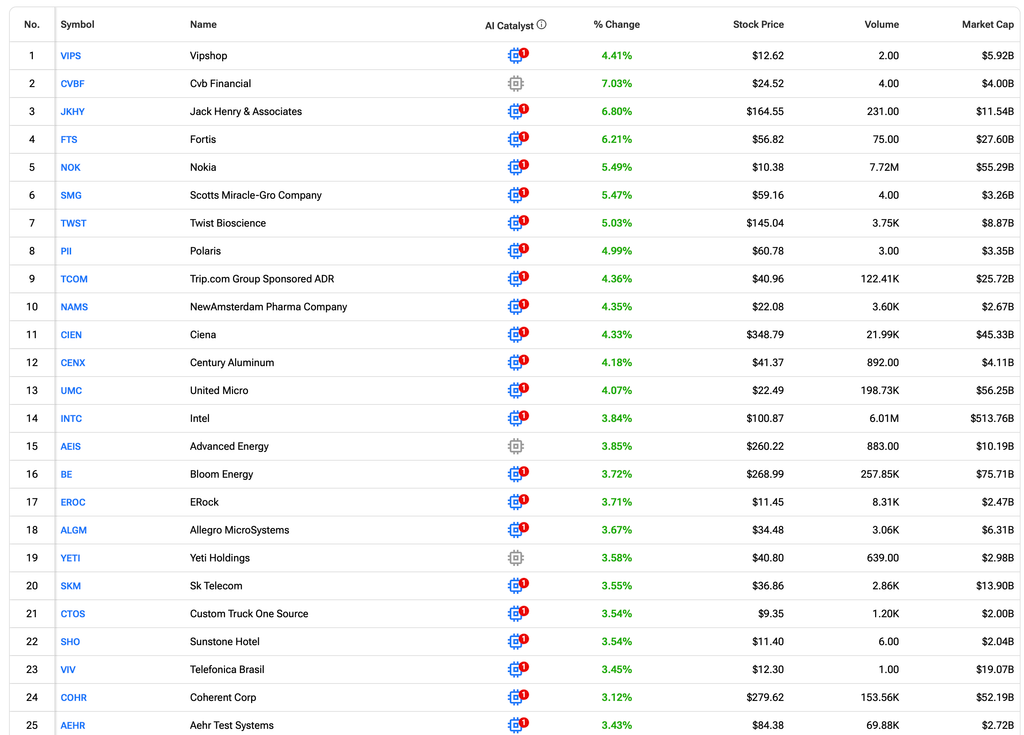Click the Stock Price column header

(x=758, y=25)
